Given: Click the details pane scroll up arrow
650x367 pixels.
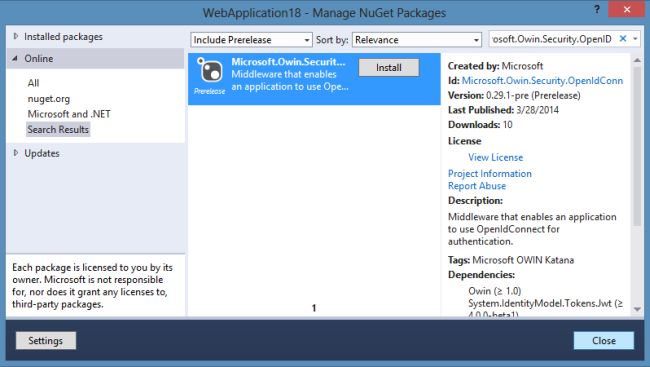Looking at the screenshot, I should click(x=637, y=61).
